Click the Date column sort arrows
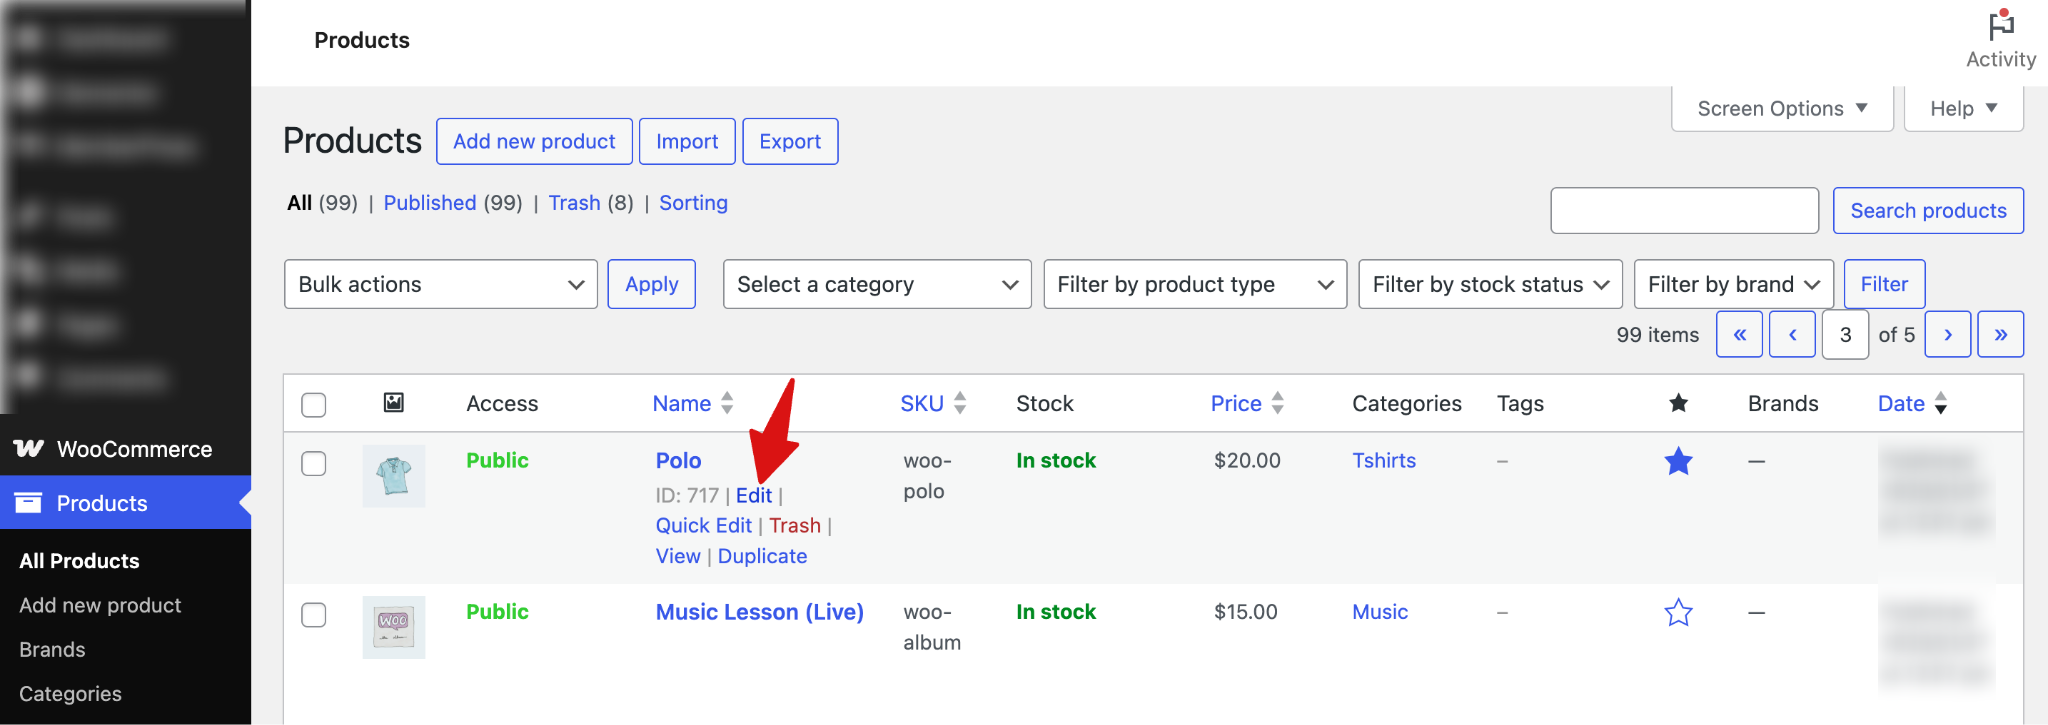The width and height of the screenshot is (2048, 725). tap(1941, 403)
